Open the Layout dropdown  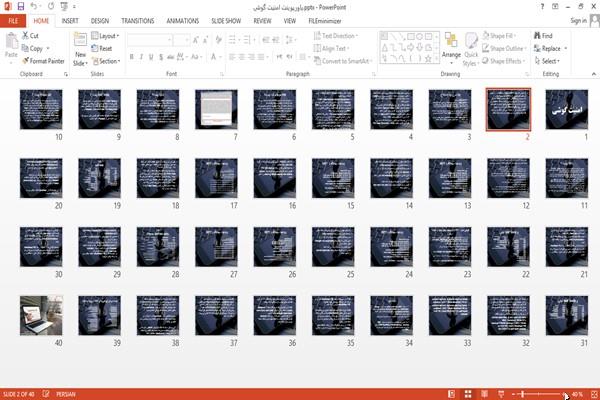coord(105,36)
